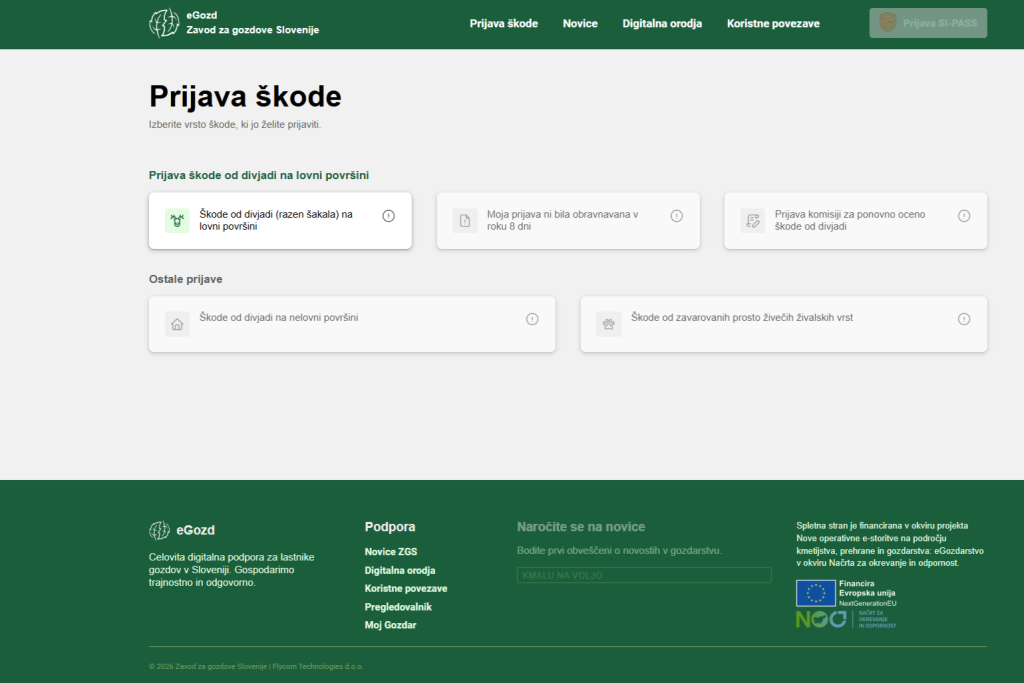
Task: Click the house icon for non-hunting area
Action: click(177, 324)
